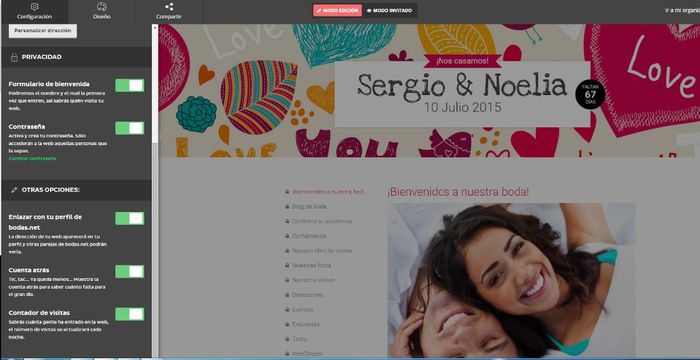Switch to the Diseño tab
This screenshot has height=360, width=700.
pos(102,12)
